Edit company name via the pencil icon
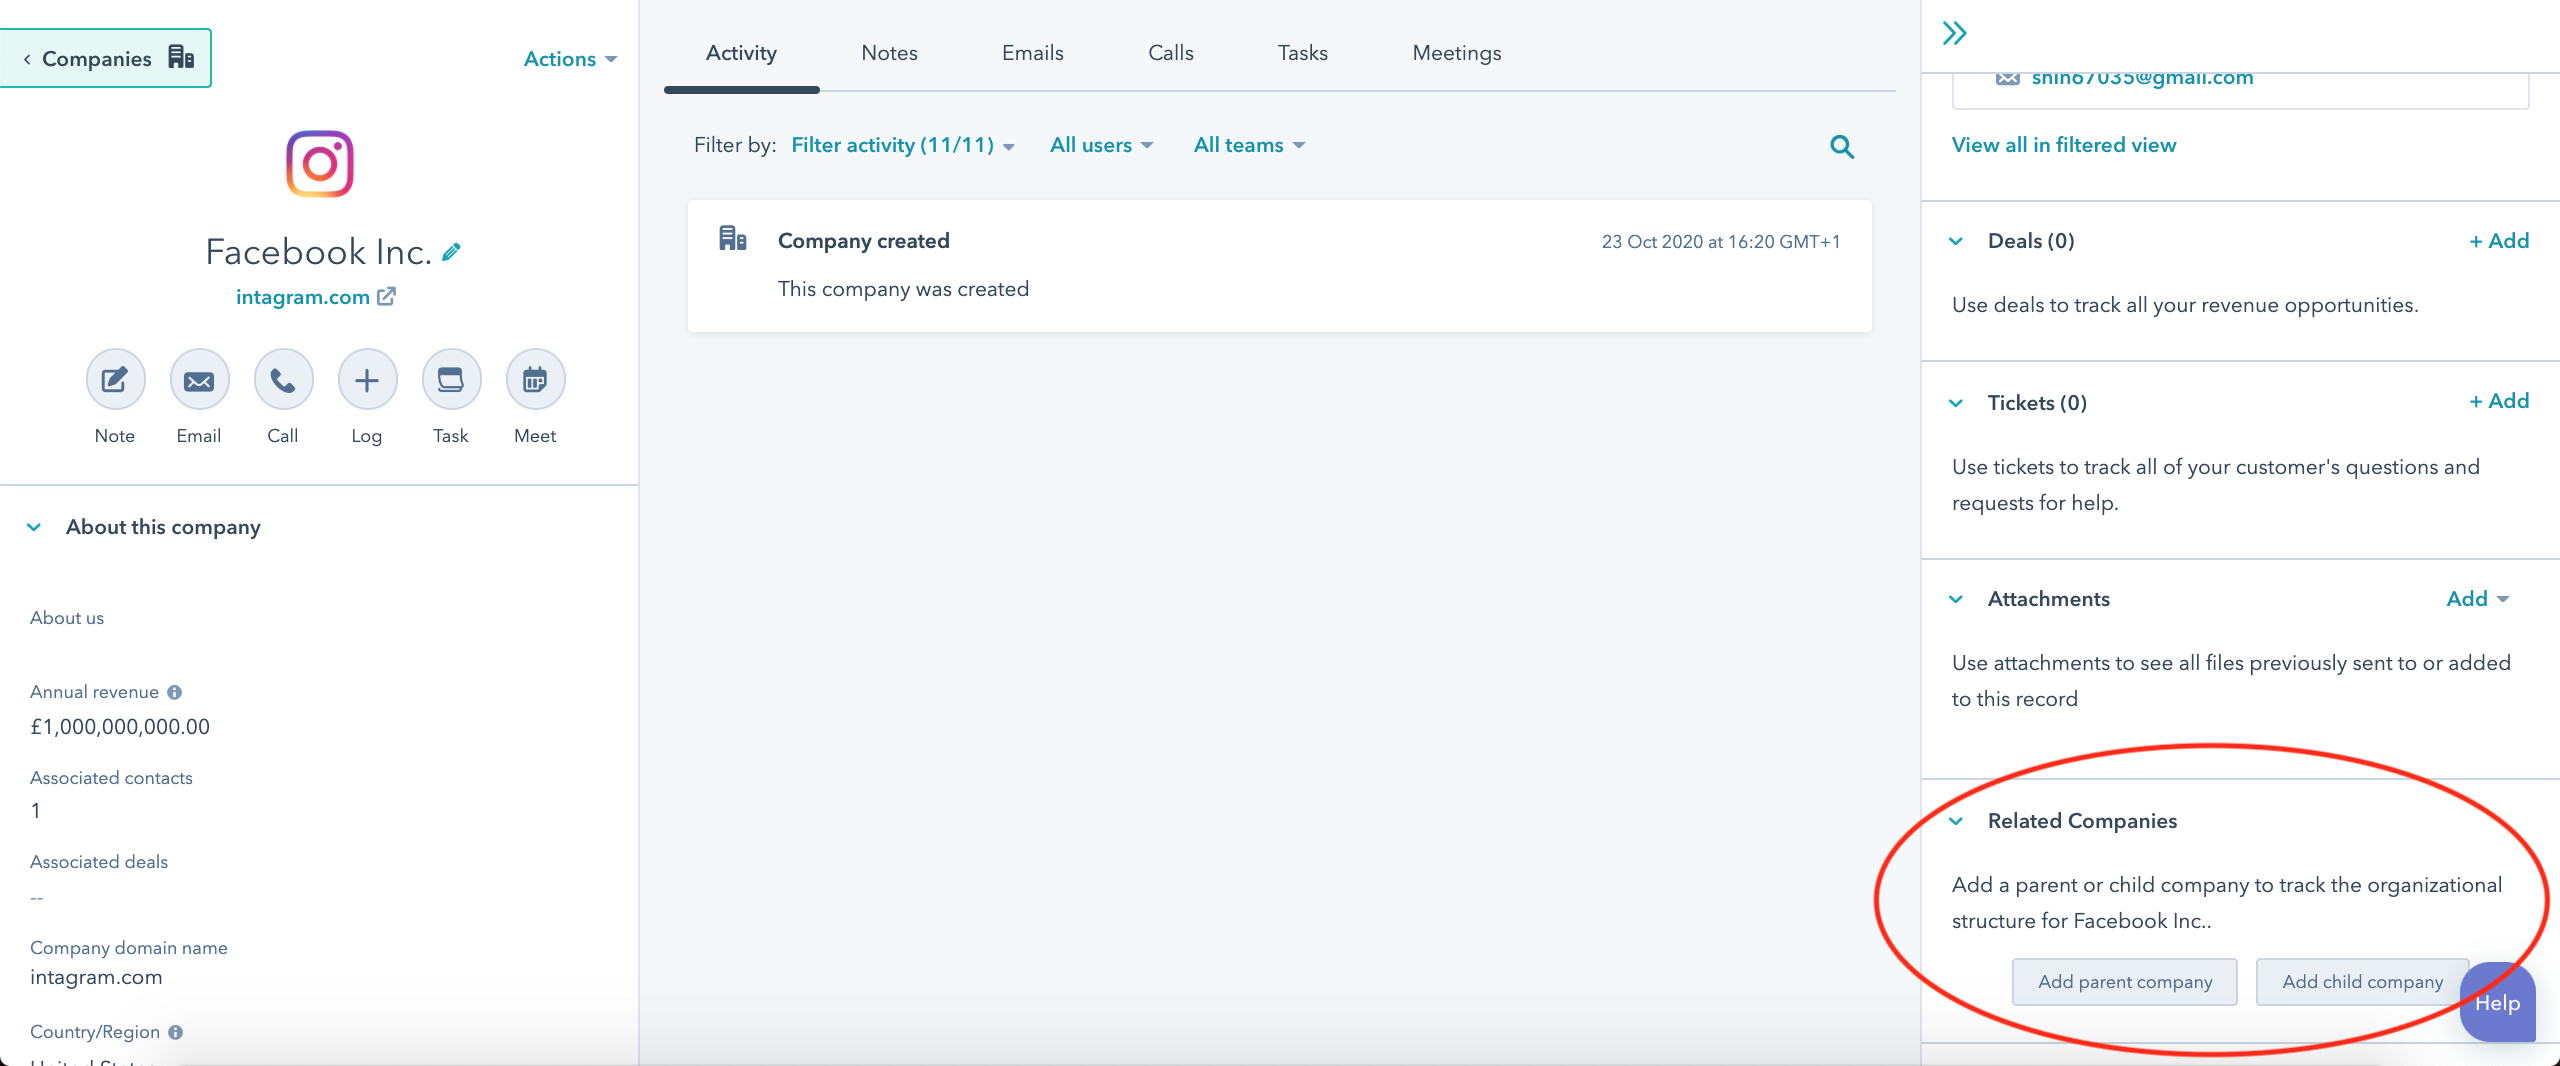The image size is (2560, 1066). [x=452, y=252]
